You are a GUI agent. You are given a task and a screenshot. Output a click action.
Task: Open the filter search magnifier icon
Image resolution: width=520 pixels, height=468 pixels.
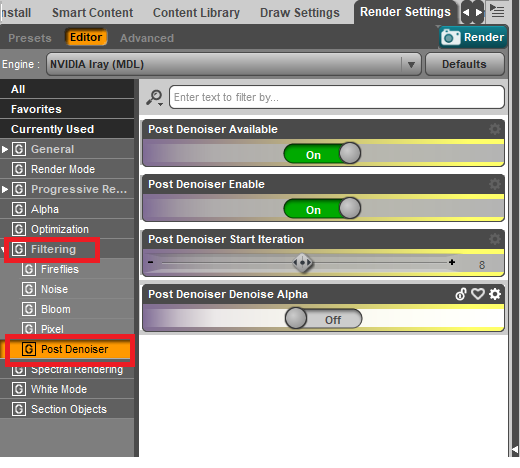[154, 97]
